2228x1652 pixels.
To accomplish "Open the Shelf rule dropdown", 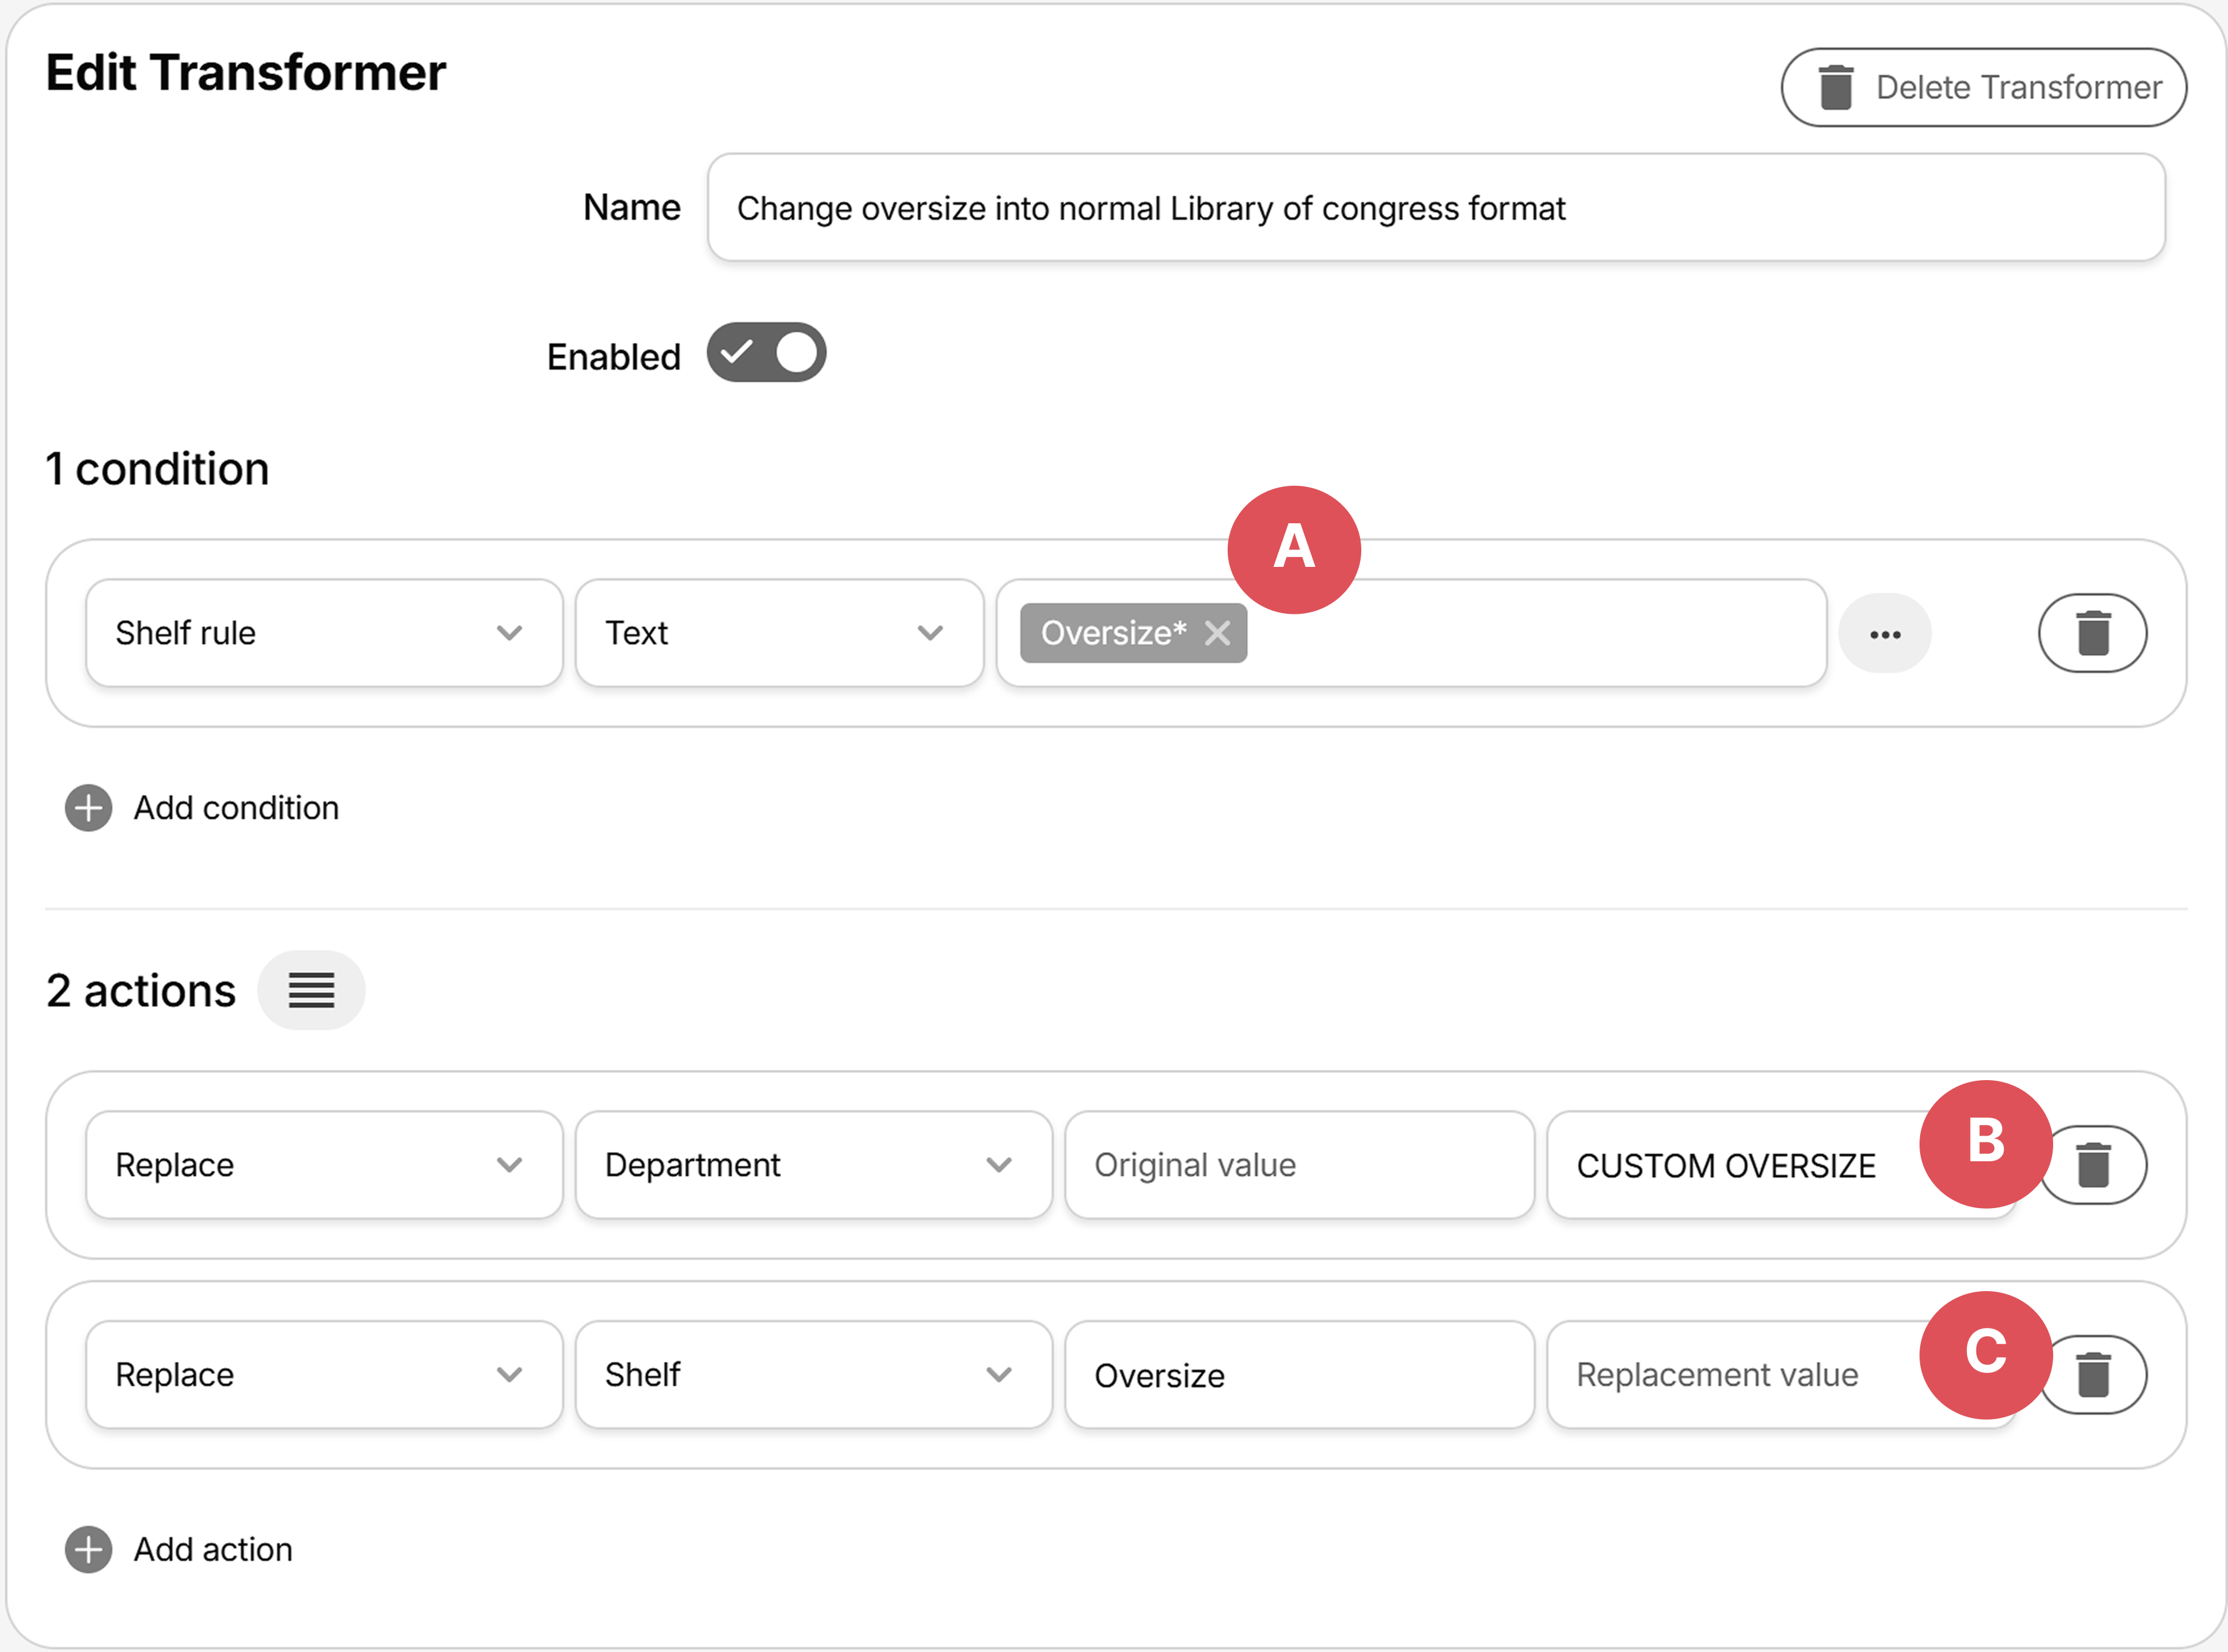I will click(x=324, y=633).
